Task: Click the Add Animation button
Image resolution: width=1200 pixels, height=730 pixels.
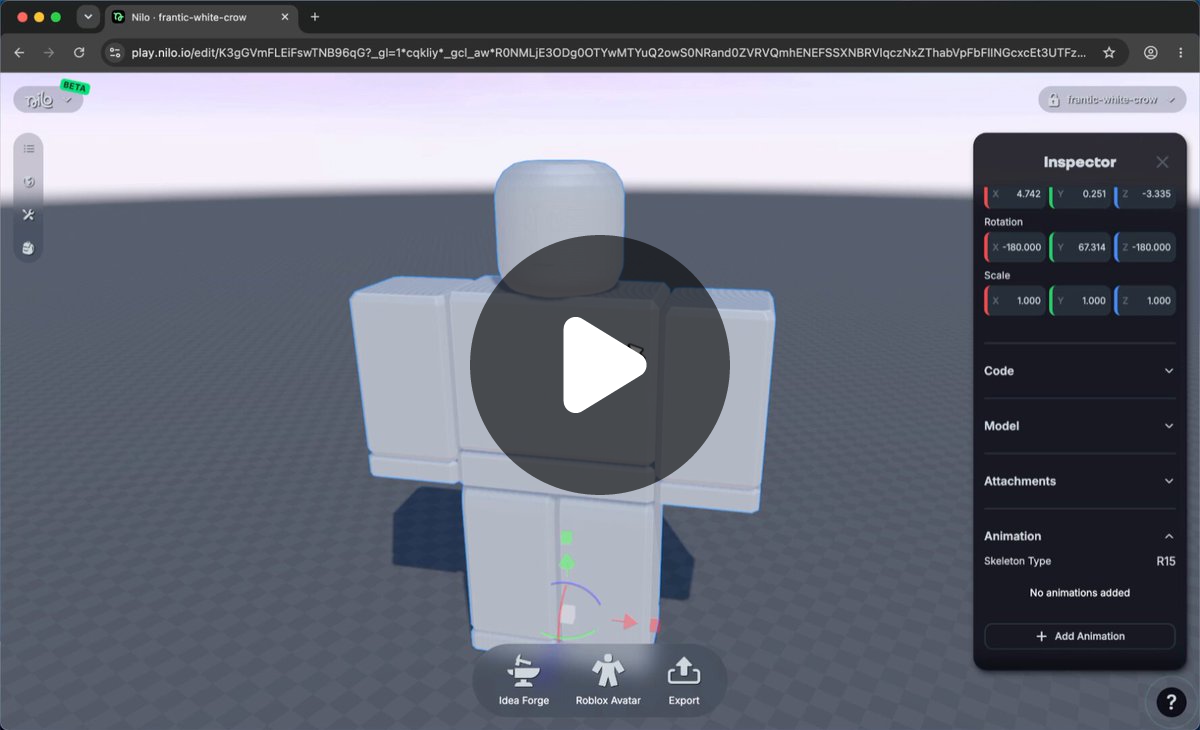Action: 1080,636
